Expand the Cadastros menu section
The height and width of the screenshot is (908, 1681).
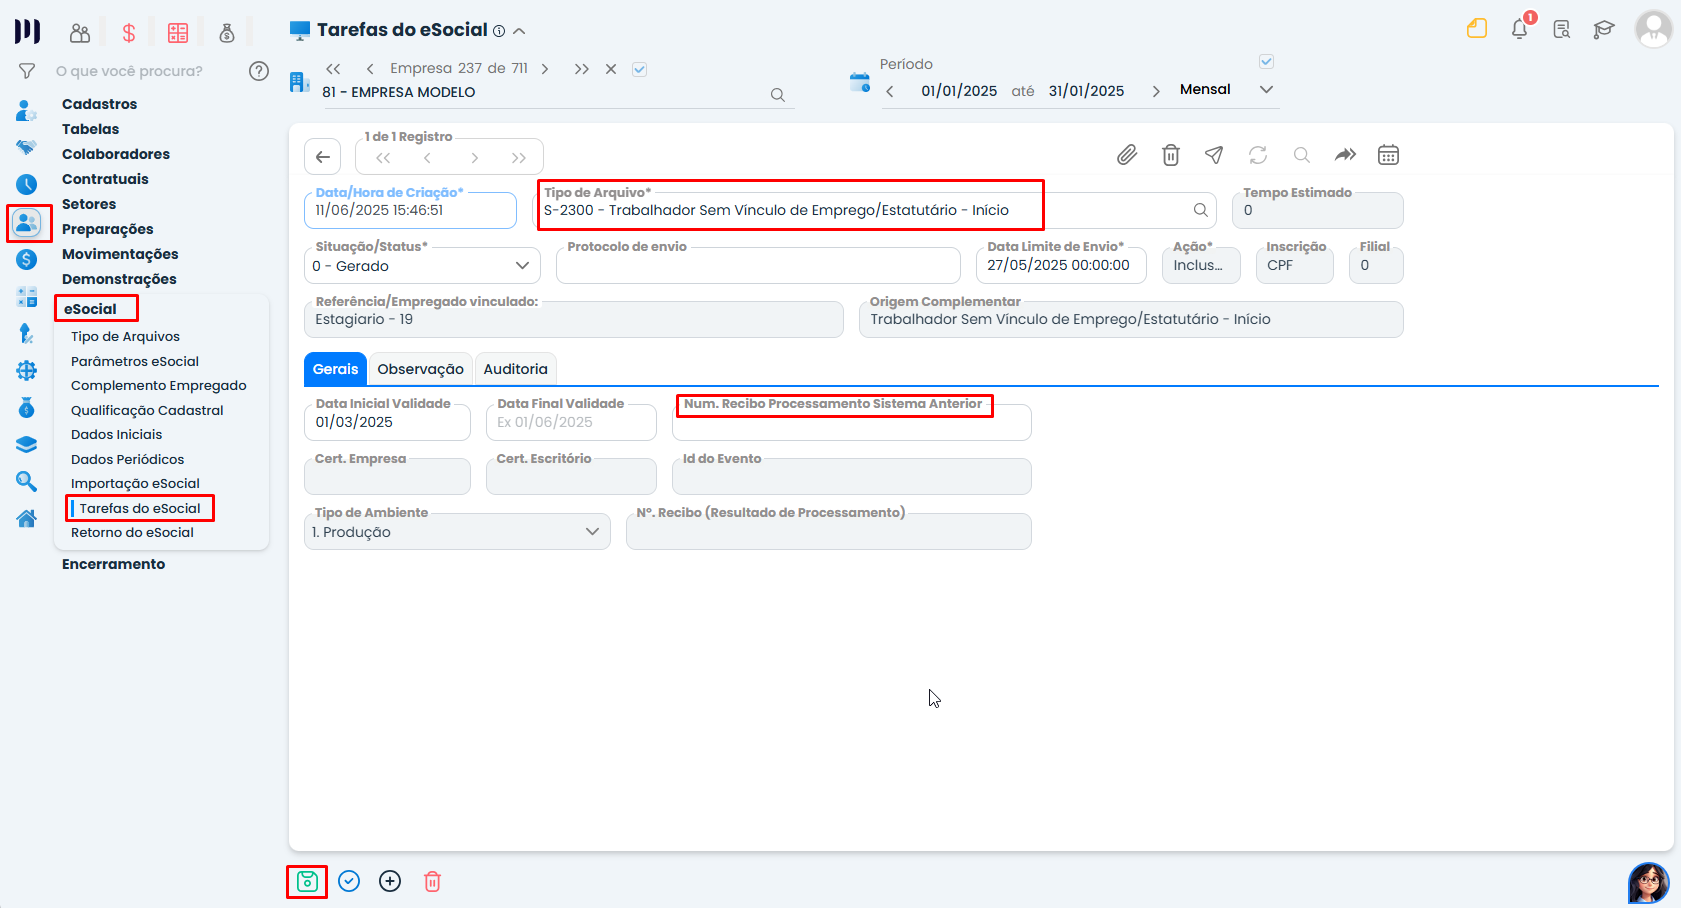(x=100, y=104)
